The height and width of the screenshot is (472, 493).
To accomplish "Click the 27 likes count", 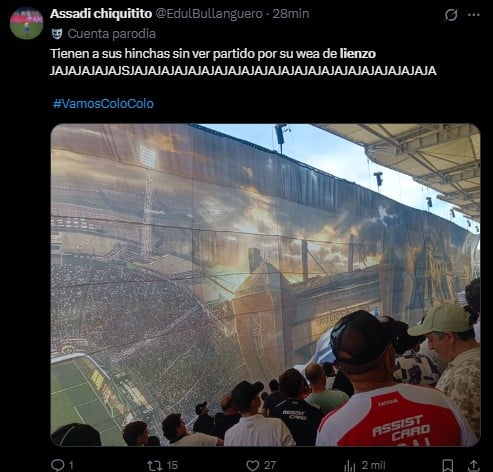I will click(x=270, y=465).
